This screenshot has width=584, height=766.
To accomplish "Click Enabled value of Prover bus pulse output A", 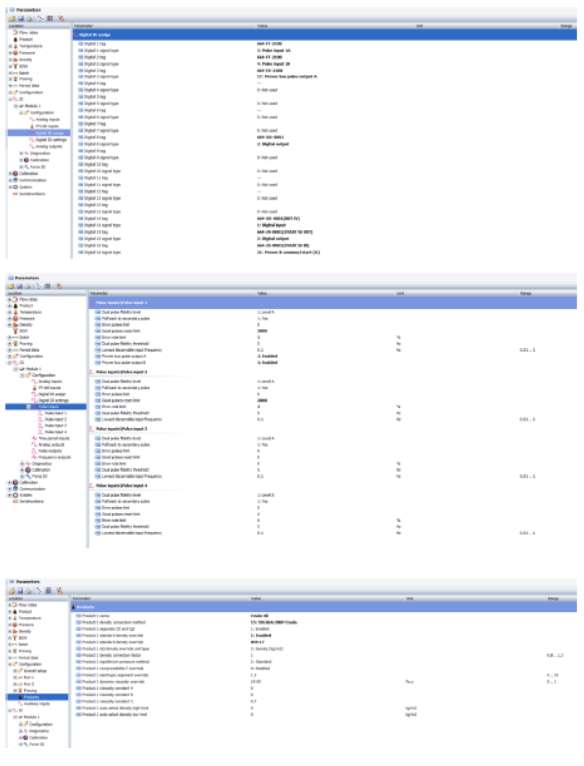I will 267,356.
